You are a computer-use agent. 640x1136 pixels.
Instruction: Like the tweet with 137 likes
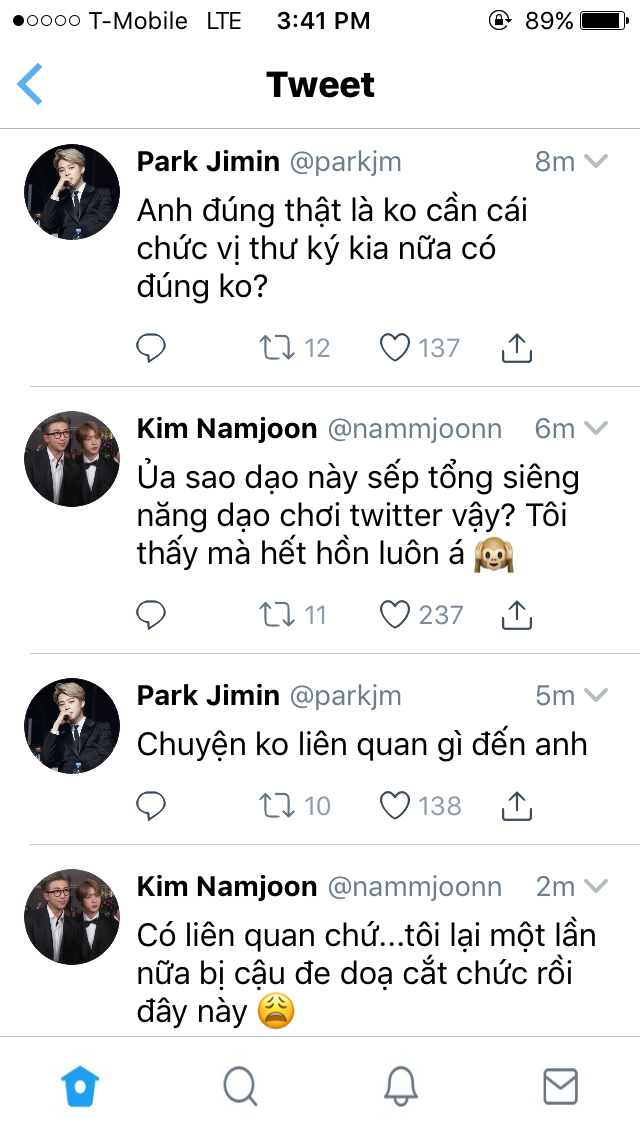point(396,348)
